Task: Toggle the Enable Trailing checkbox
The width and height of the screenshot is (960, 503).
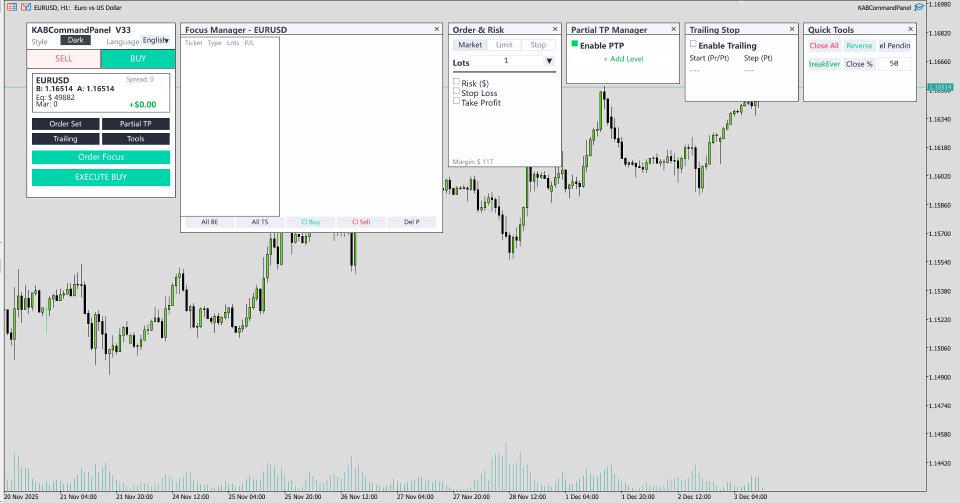Action: [693, 44]
